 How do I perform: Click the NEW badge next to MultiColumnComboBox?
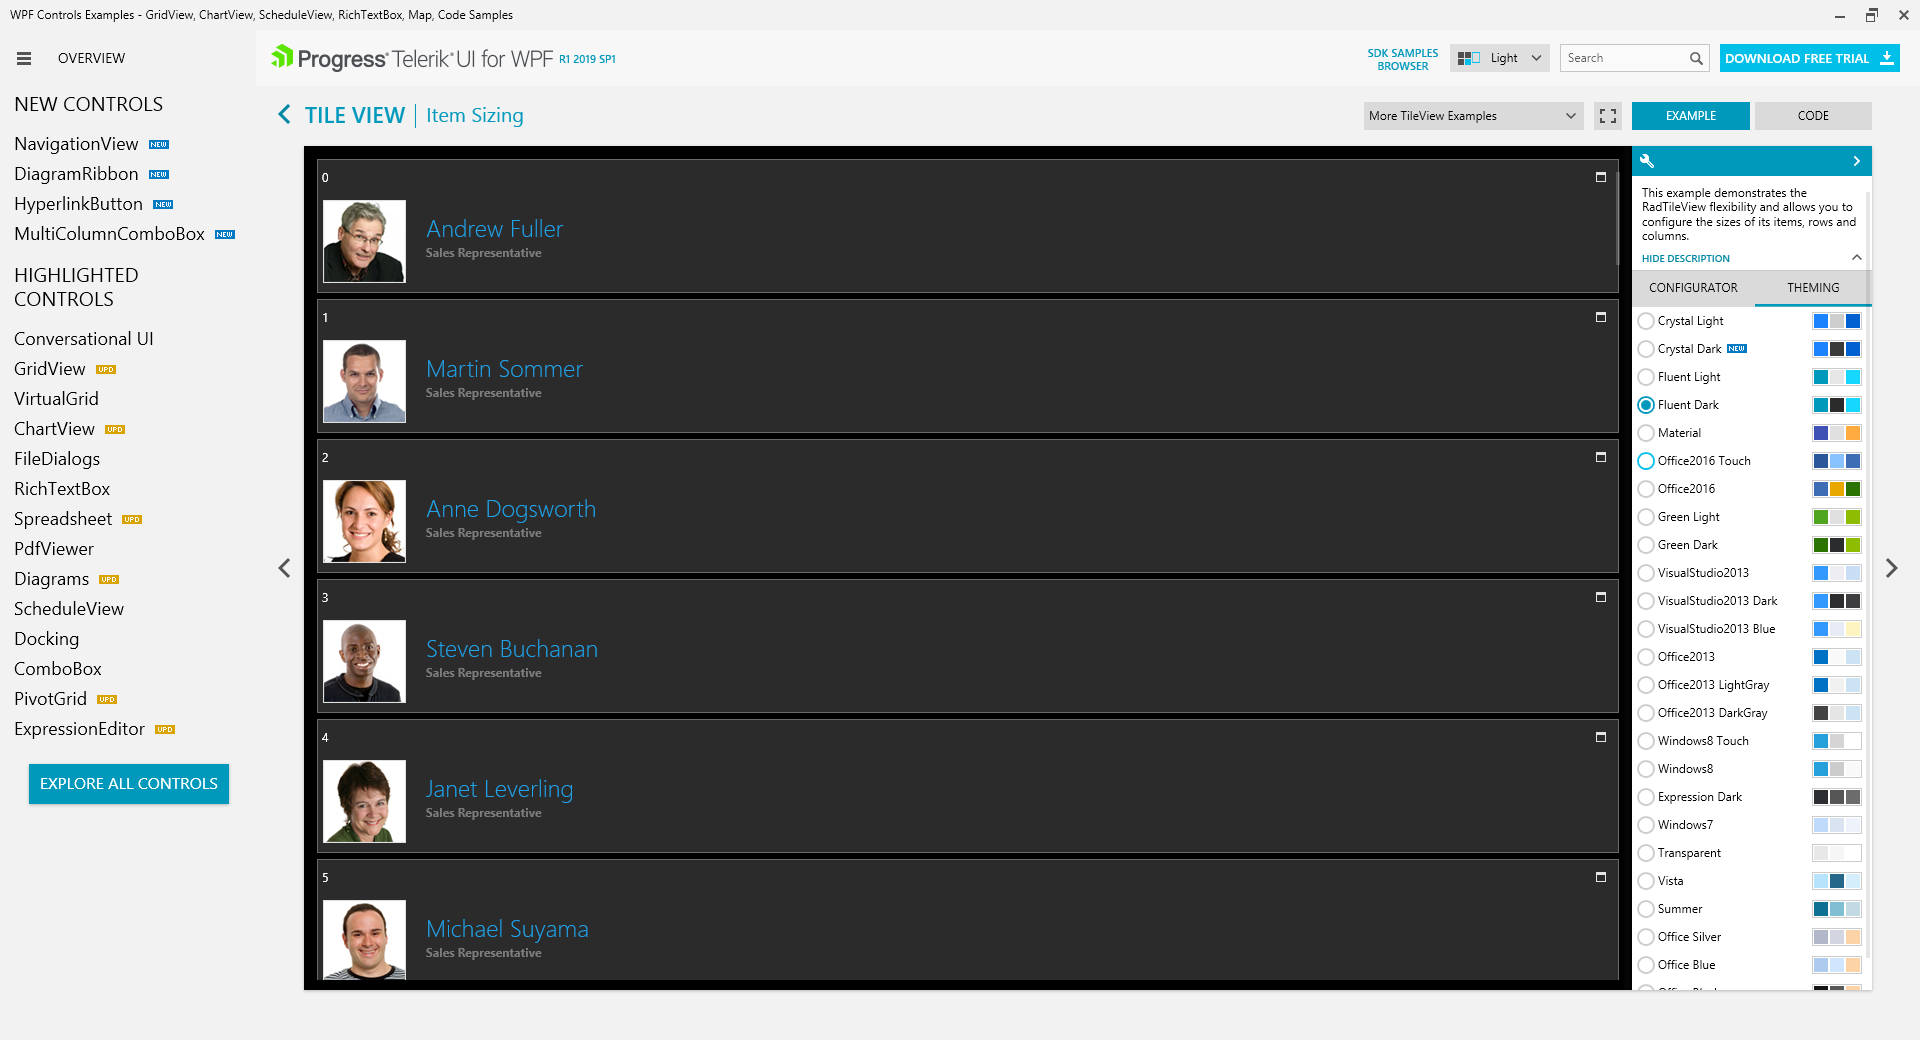tap(225, 235)
